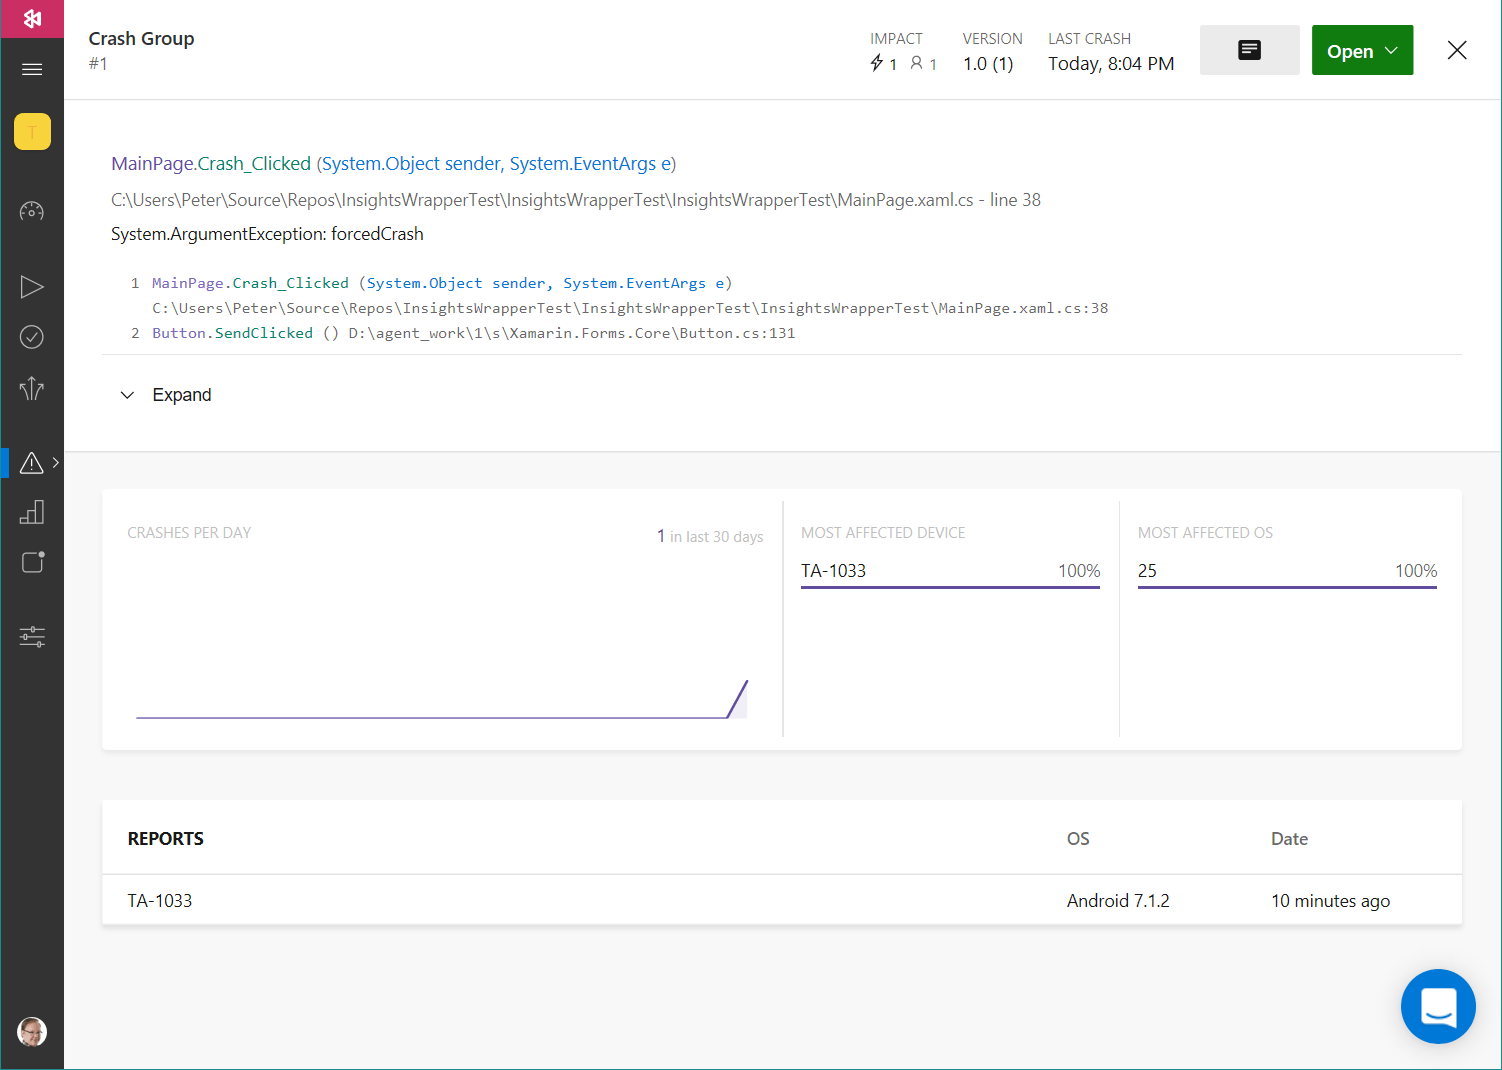
Task: Close the Crash Group panel
Action: pyautogui.click(x=1457, y=50)
